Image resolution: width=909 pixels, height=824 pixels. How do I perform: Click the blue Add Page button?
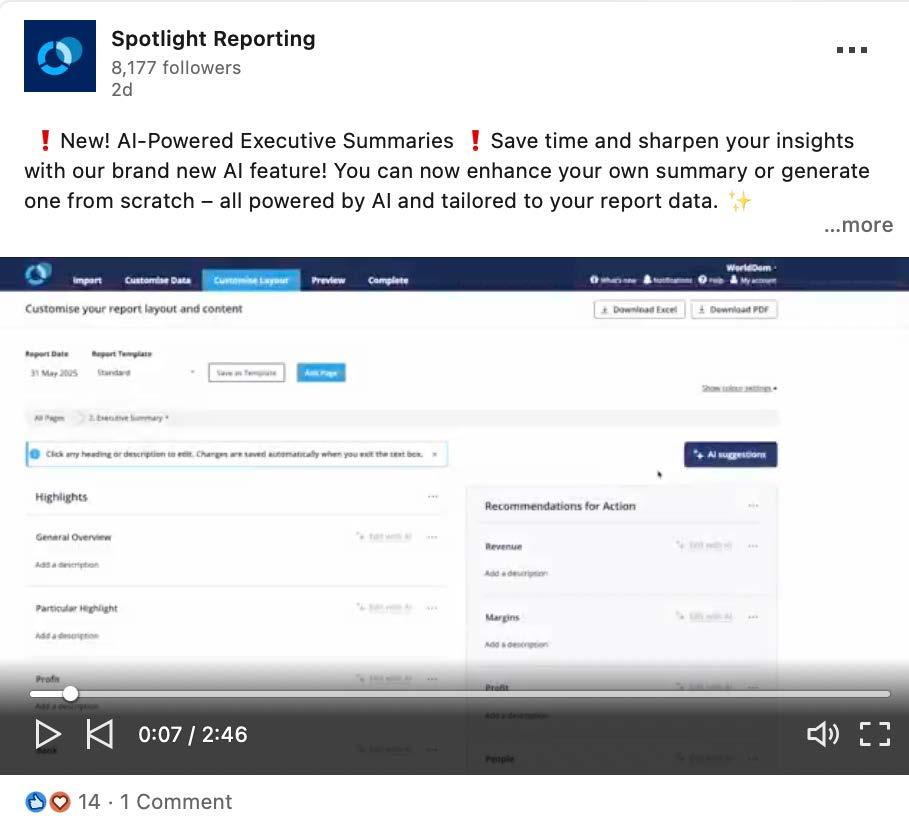pyautogui.click(x=321, y=373)
